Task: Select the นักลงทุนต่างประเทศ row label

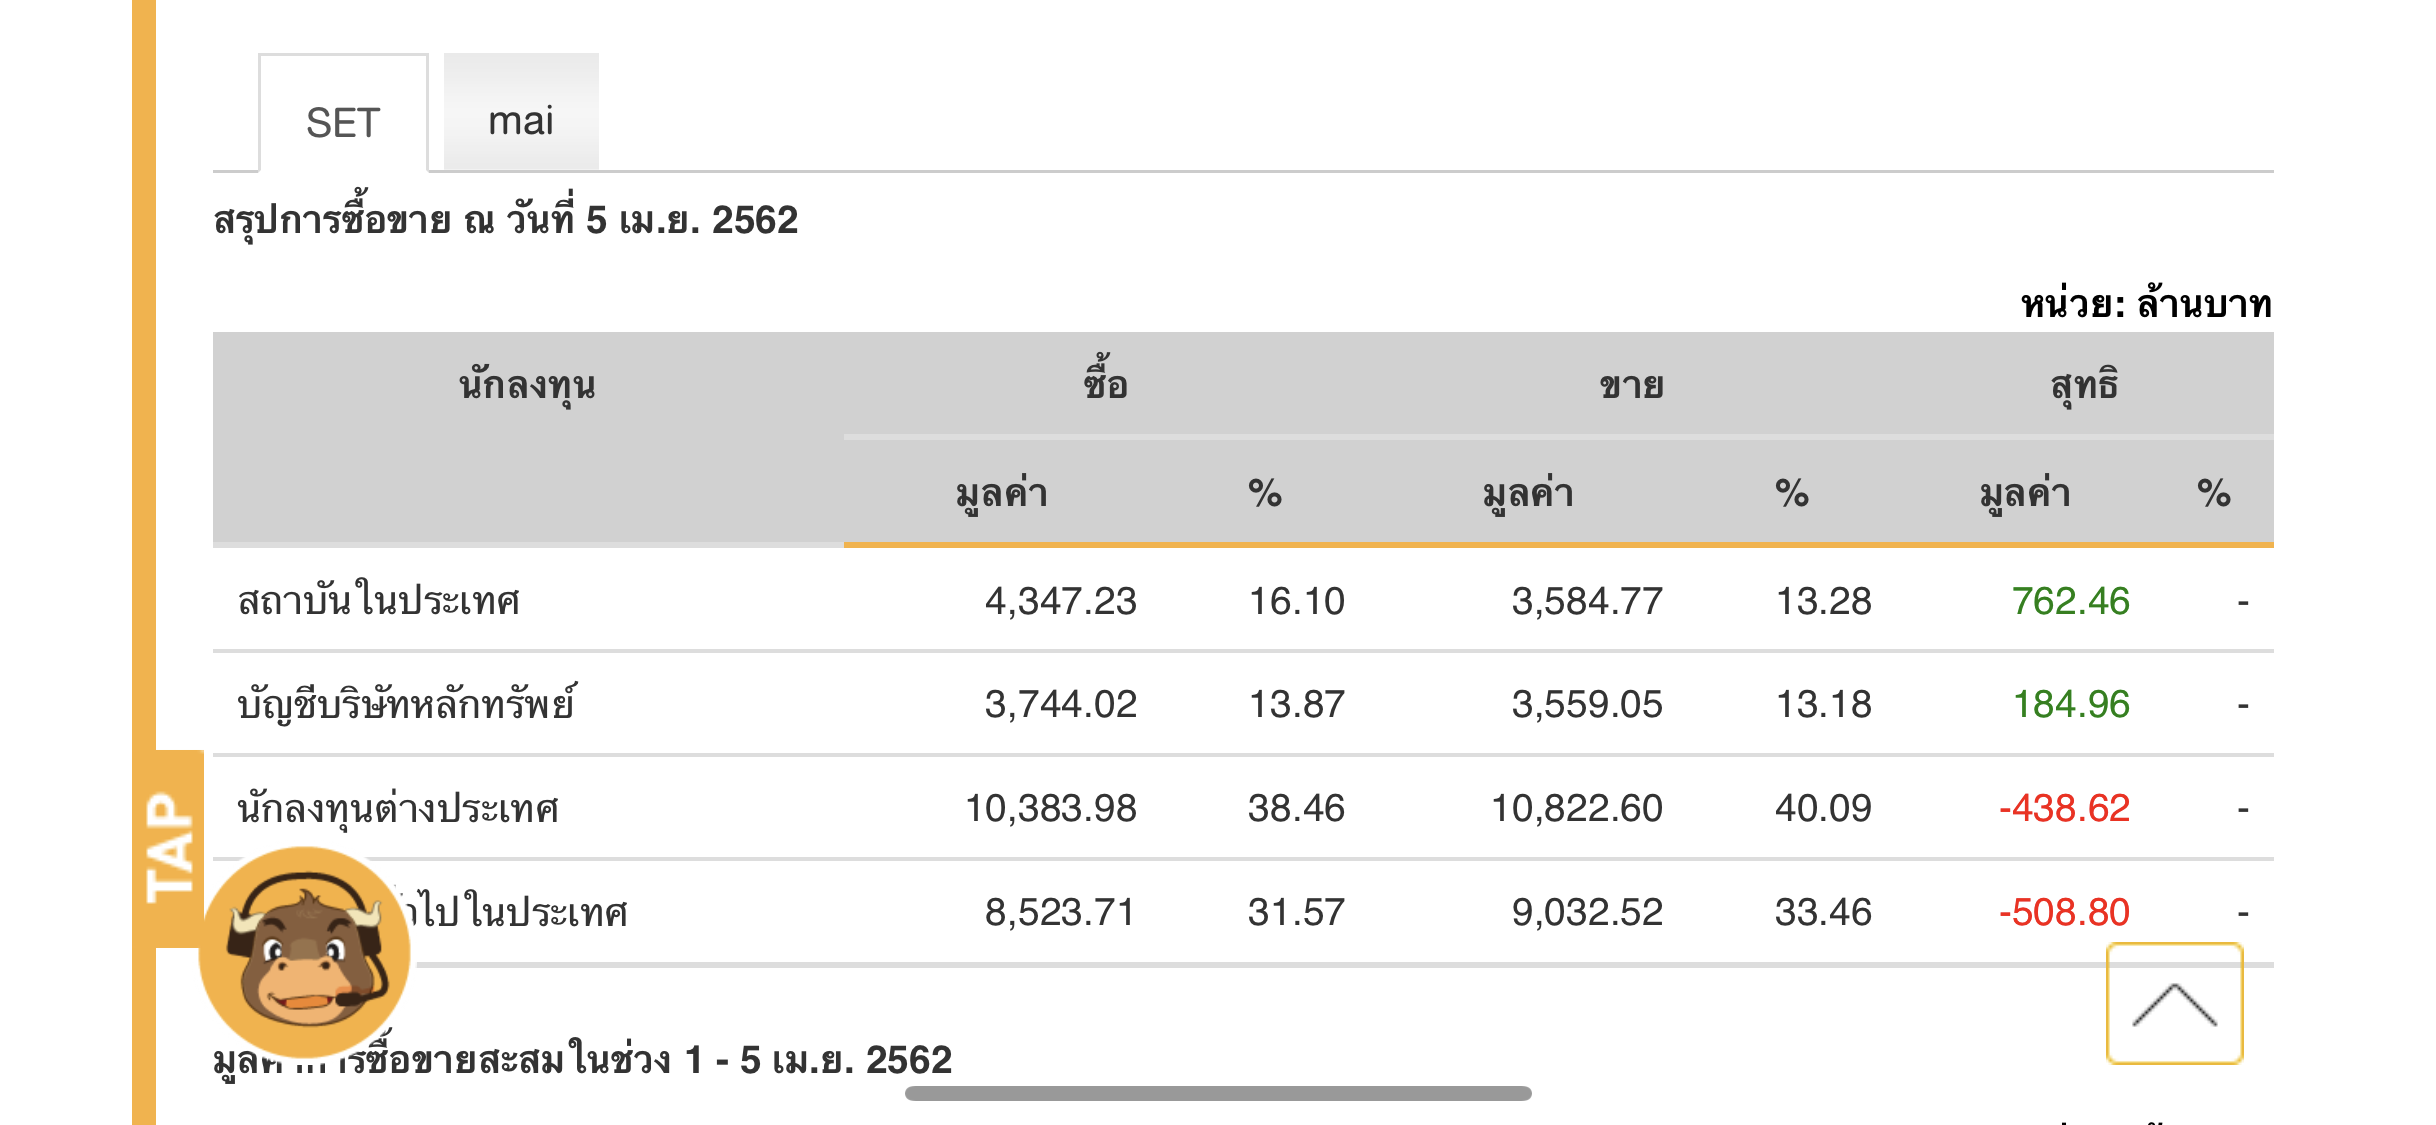Action: click(x=398, y=808)
